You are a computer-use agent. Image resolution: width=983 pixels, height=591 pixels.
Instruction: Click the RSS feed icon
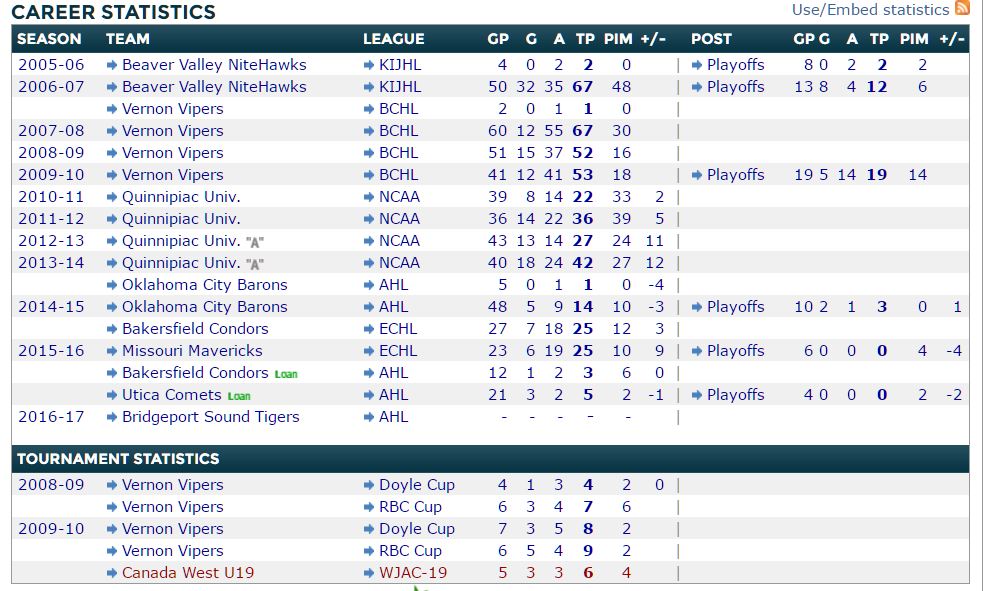tap(962, 9)
